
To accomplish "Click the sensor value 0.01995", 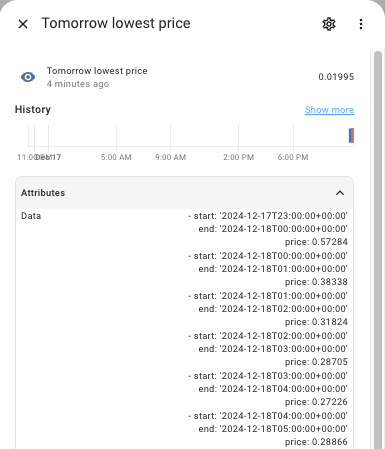I will tap(336, 77).
